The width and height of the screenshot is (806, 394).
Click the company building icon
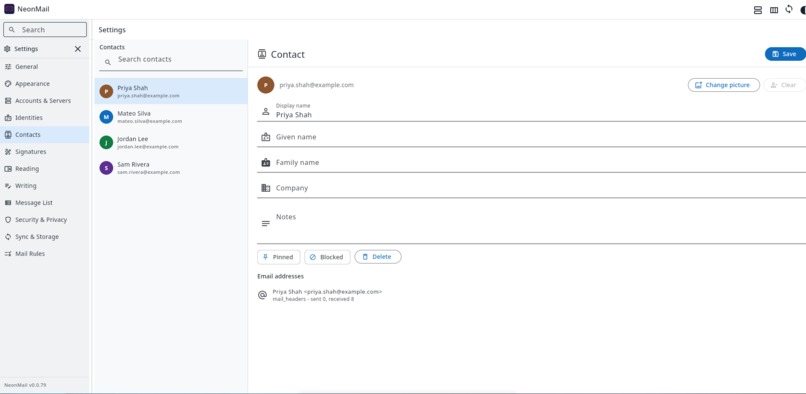tap(266, 188)
